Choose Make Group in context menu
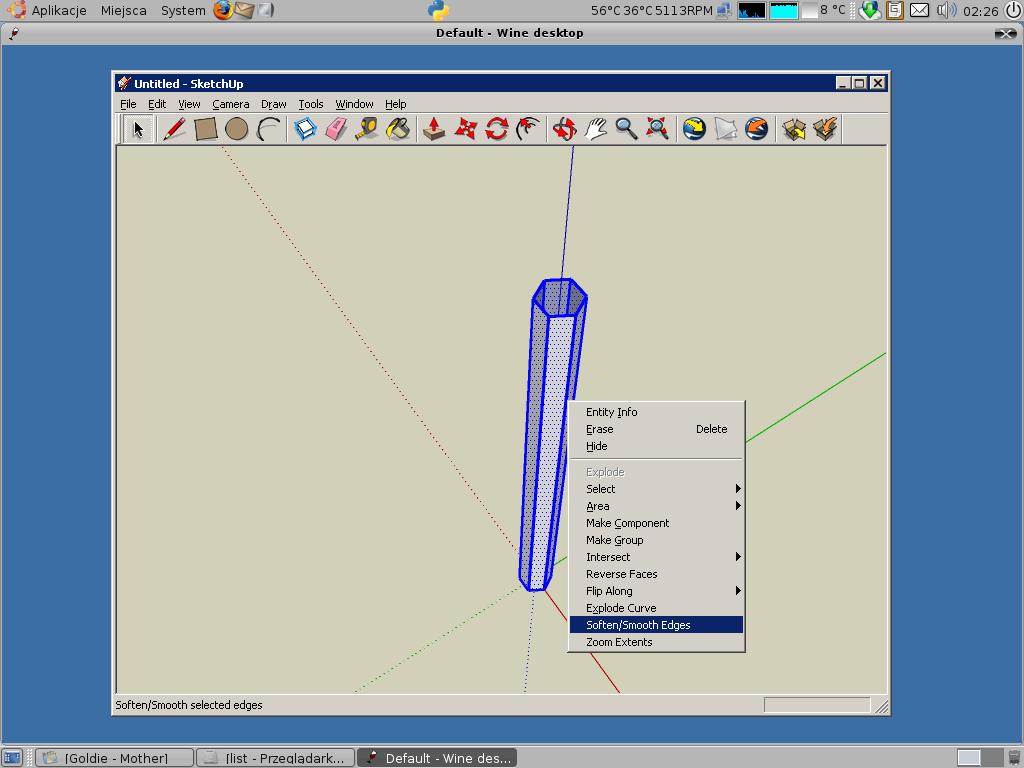1024x768 pixels. (x=656, y=540)
